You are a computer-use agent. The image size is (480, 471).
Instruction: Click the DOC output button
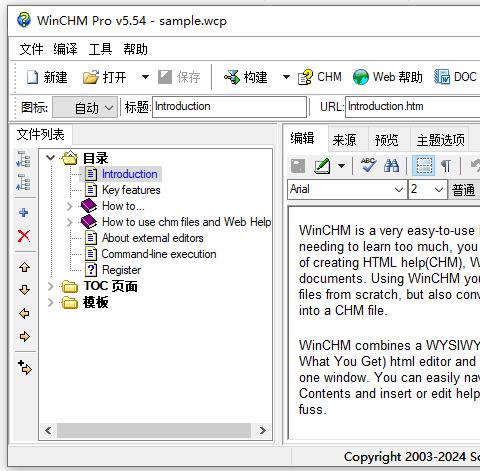coord(455,77)
